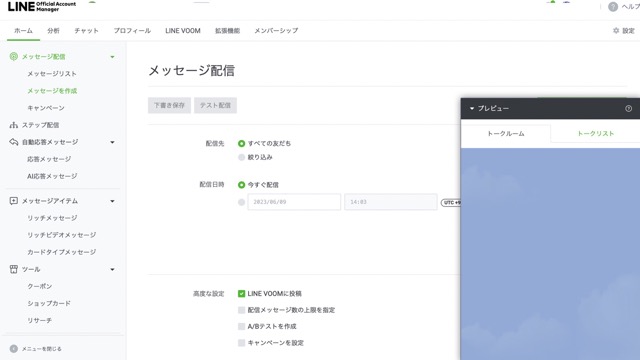Collapse the プレビュー panel triangle
Viewport: 640px width, 360px height.
[472, 109]
